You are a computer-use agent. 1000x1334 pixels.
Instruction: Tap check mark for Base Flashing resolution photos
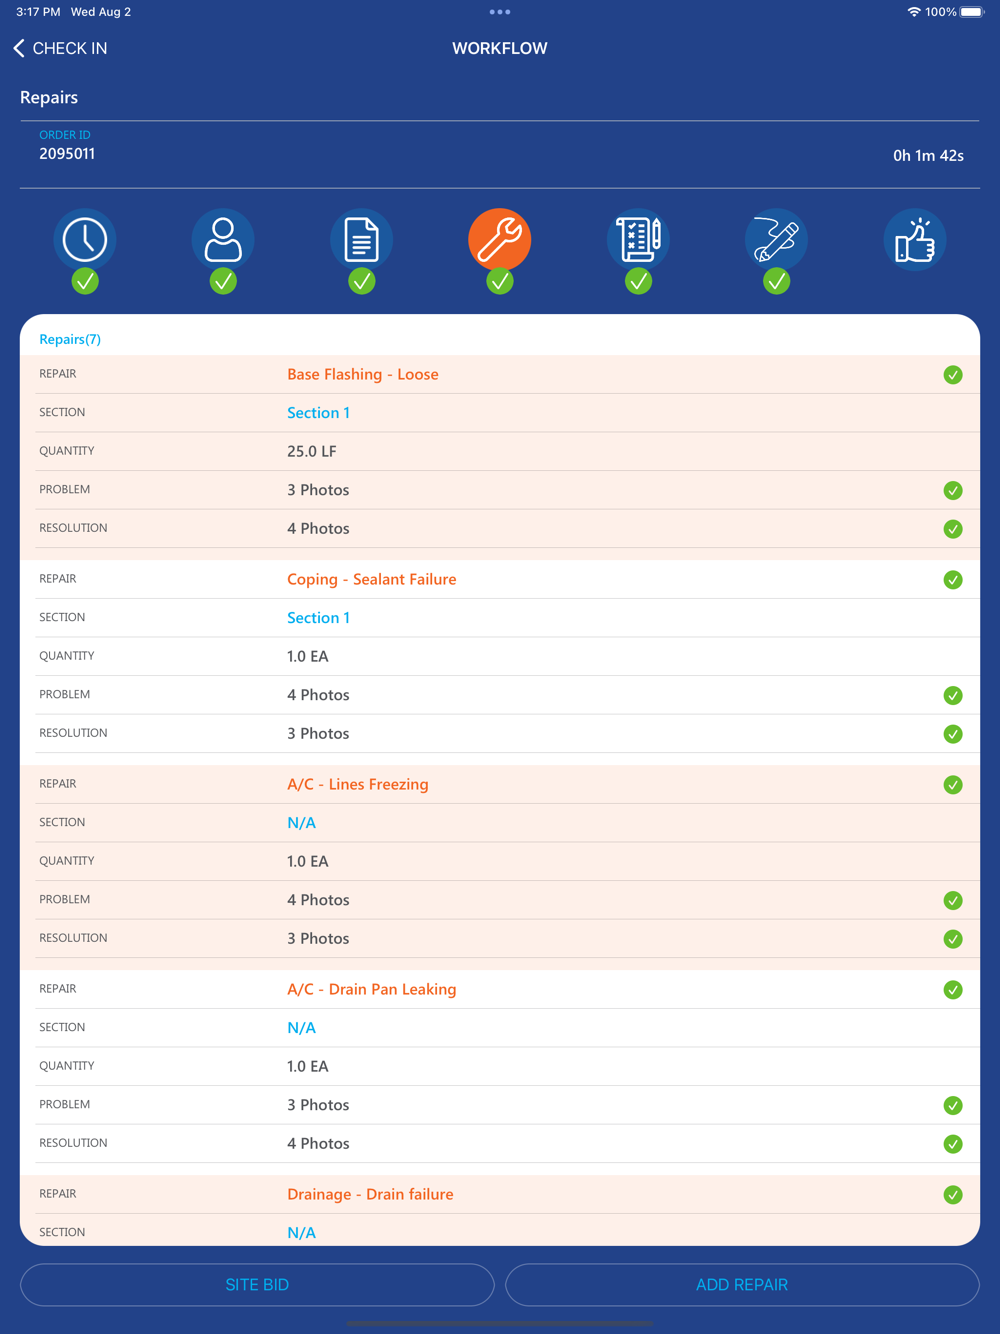(x=953, y=529)
